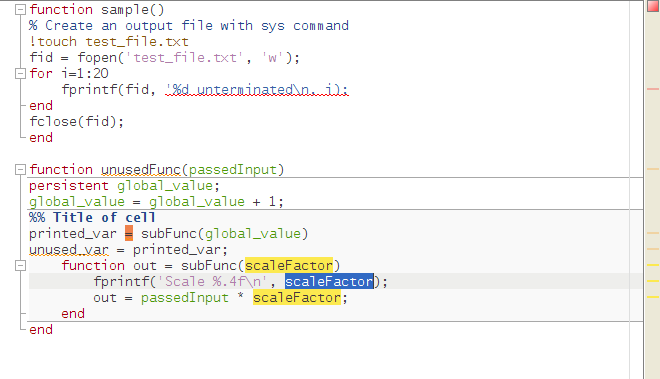660x379 pixels.
Task: Select the orange warning marker beside printed_var line
Action: pyautogui.click(x=653, y=233)
